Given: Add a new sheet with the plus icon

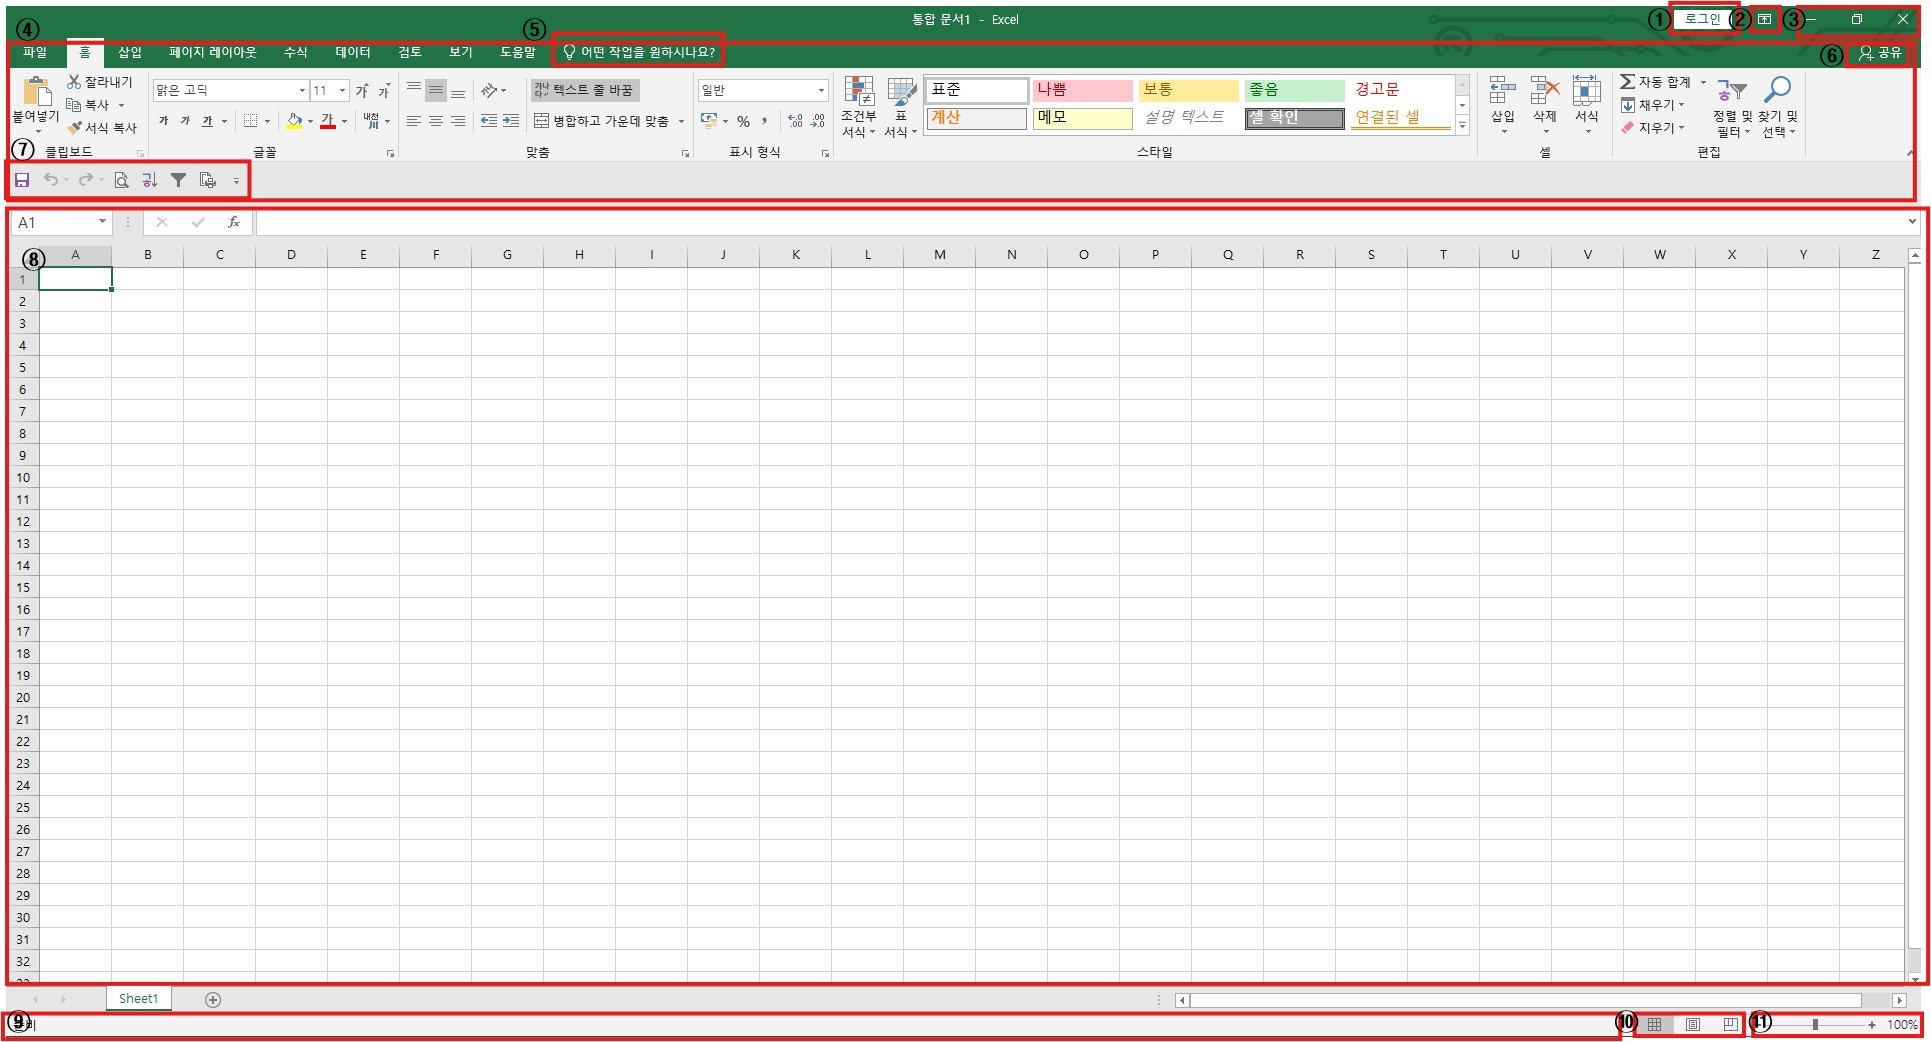Looking at the screenshot, I should pyautogui.click(x=213, y=999).
